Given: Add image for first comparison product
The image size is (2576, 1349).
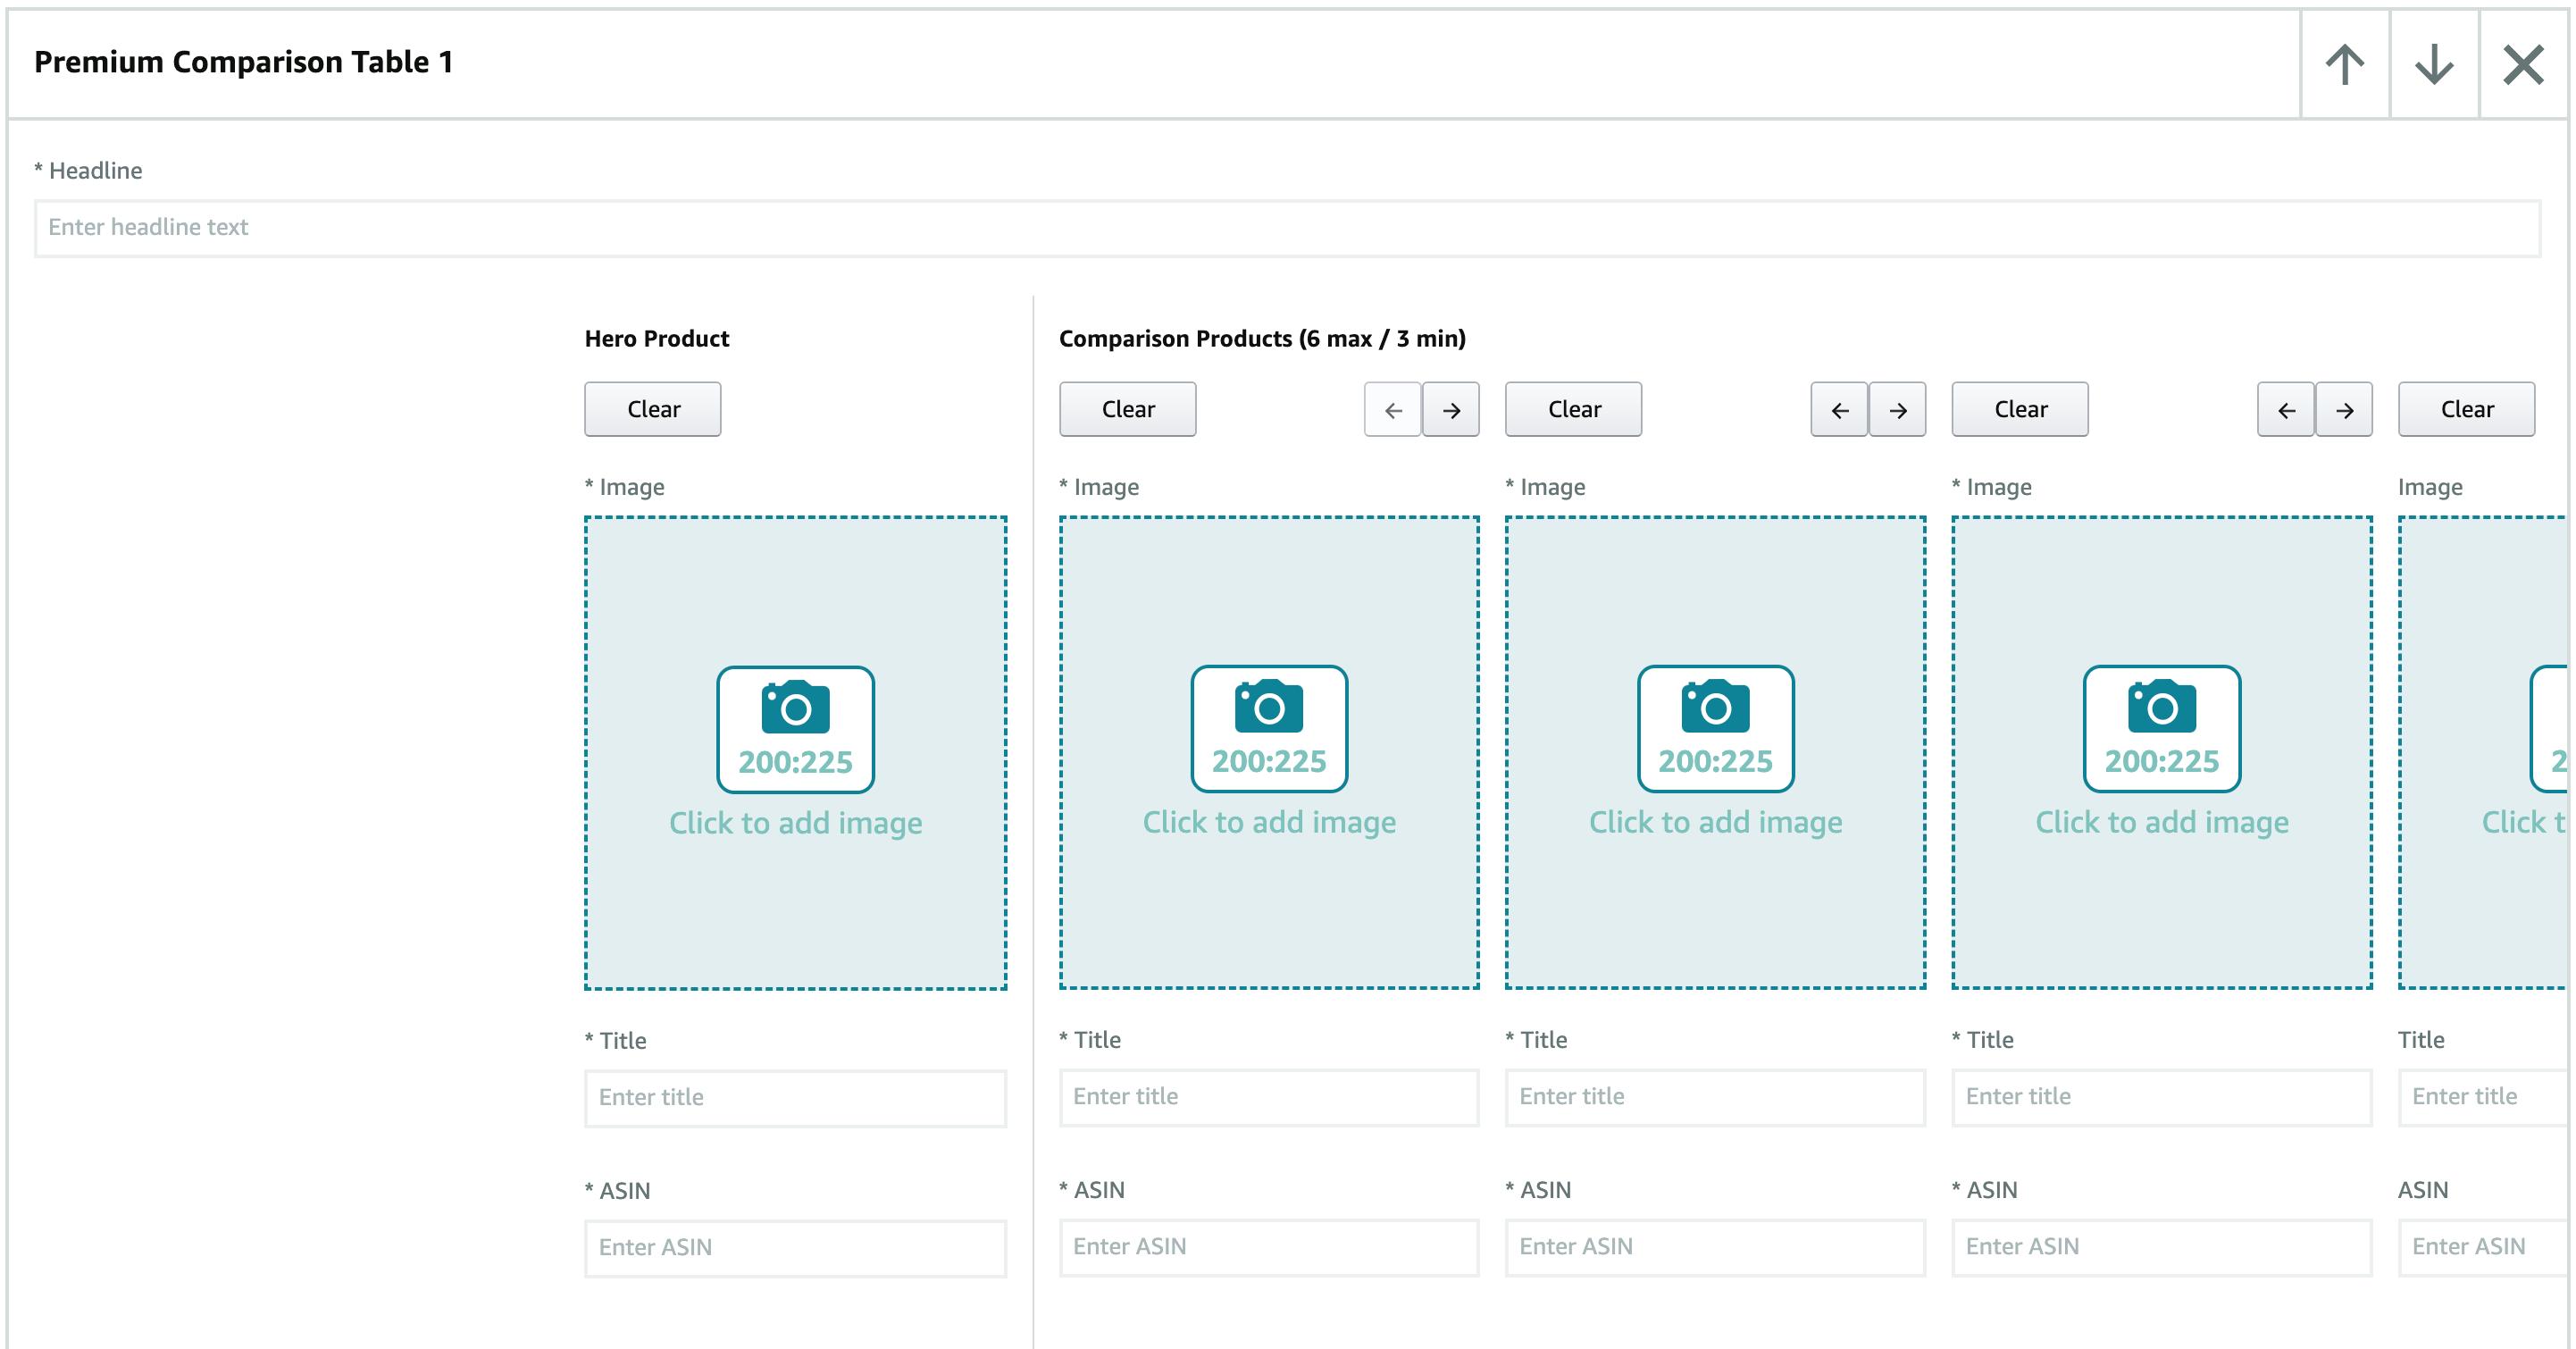Looking at the screenshot, I should 1269,753.
